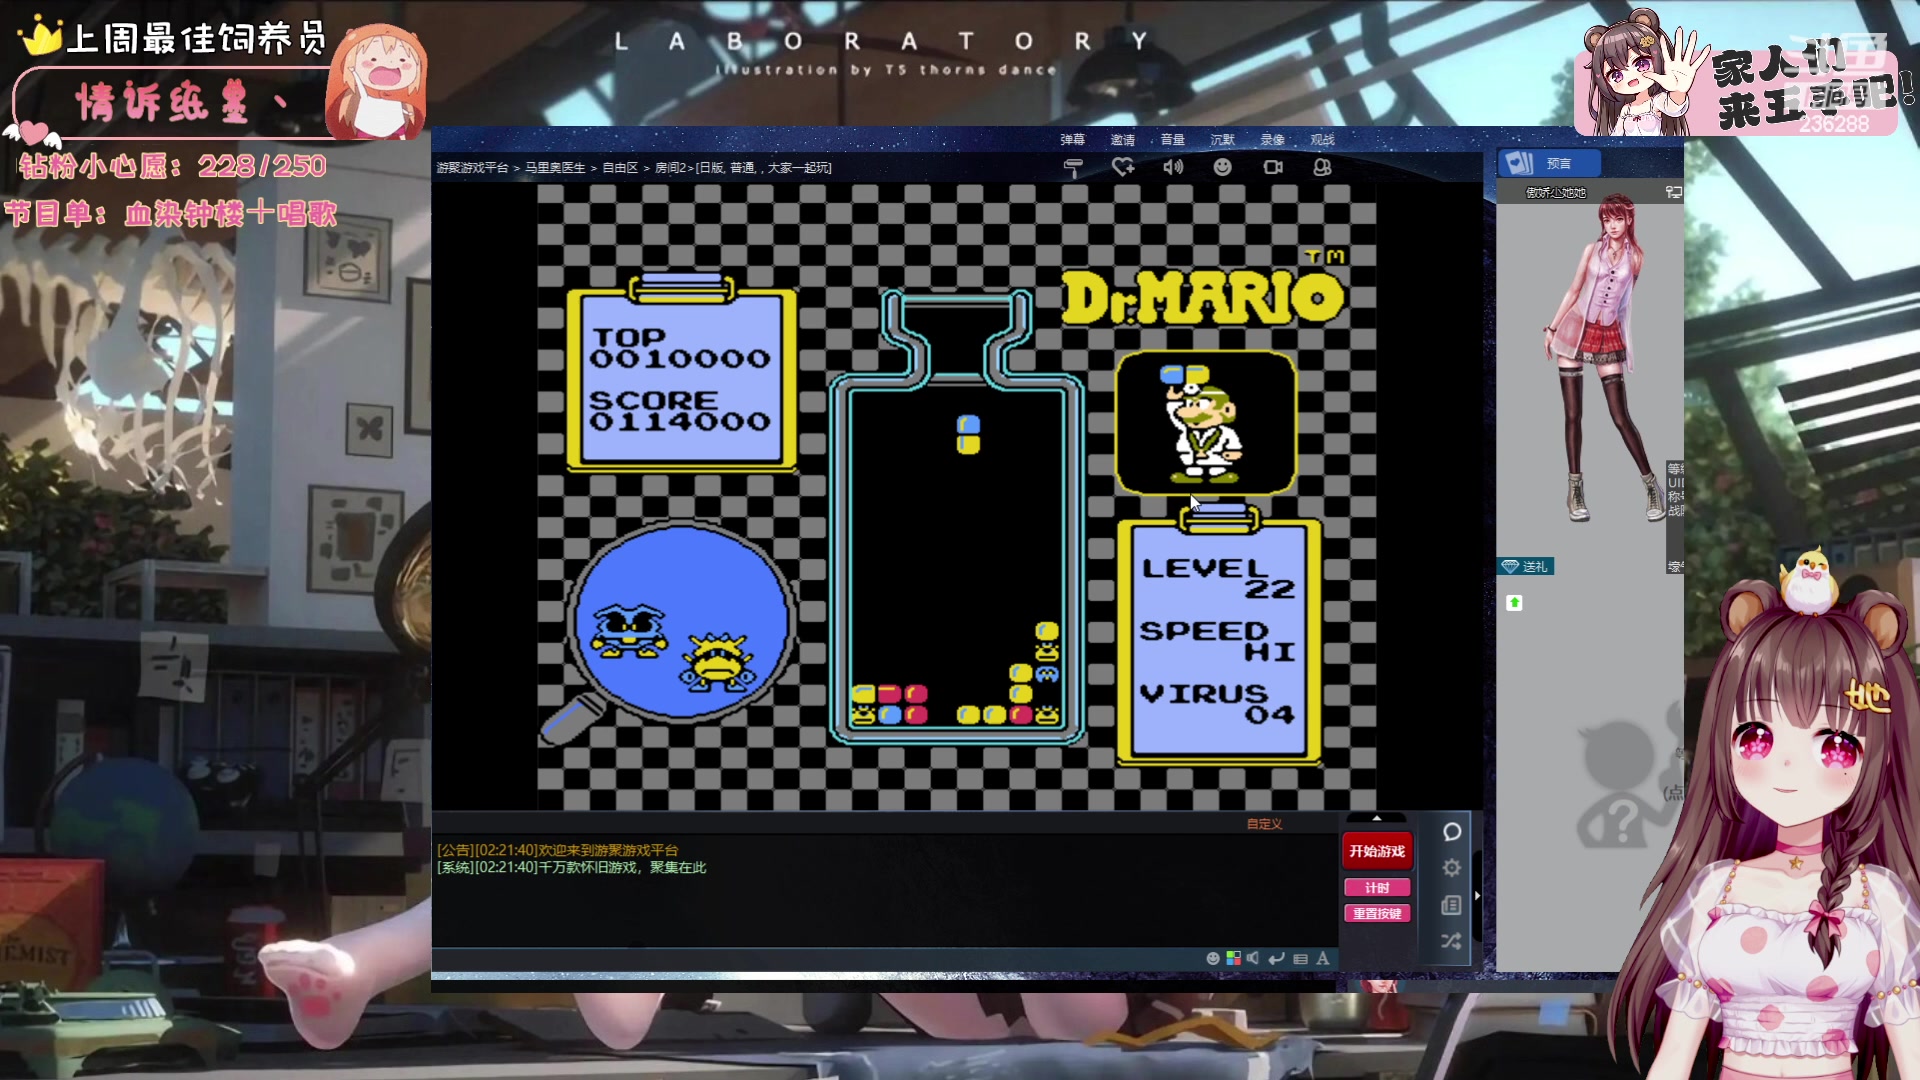Open the 沉默 menu item

click(x=1222, y=140)
